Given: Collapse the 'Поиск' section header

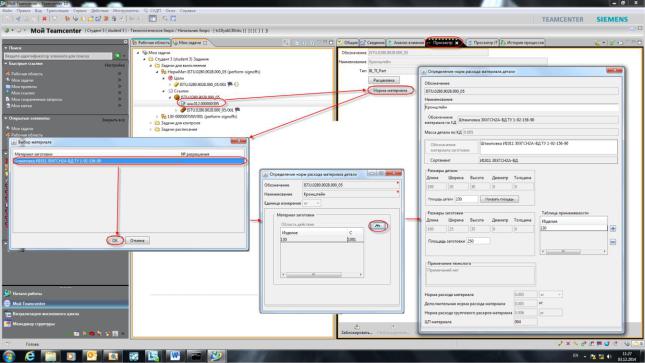Looking at the screenshot, I should click(6, 48).
